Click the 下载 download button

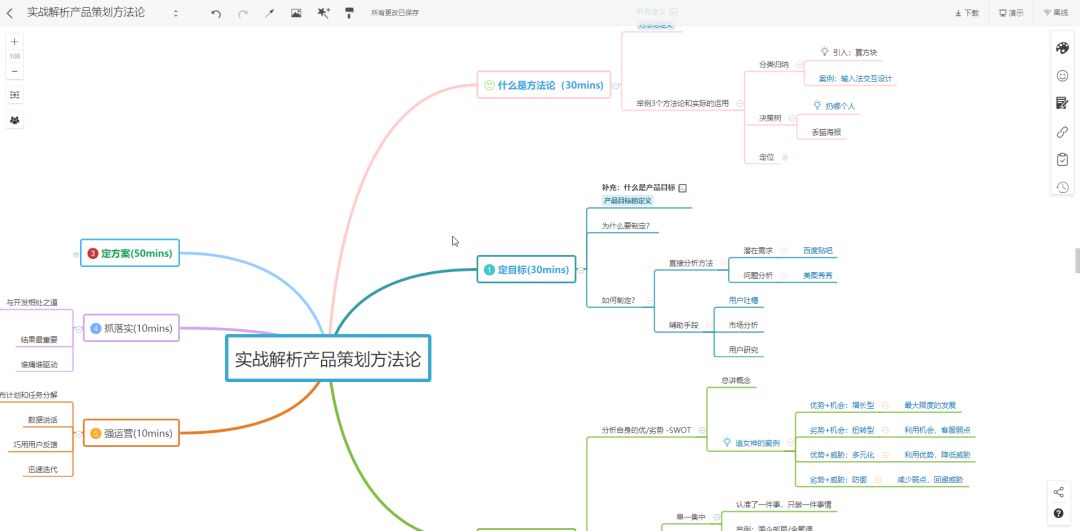(967, 13)
